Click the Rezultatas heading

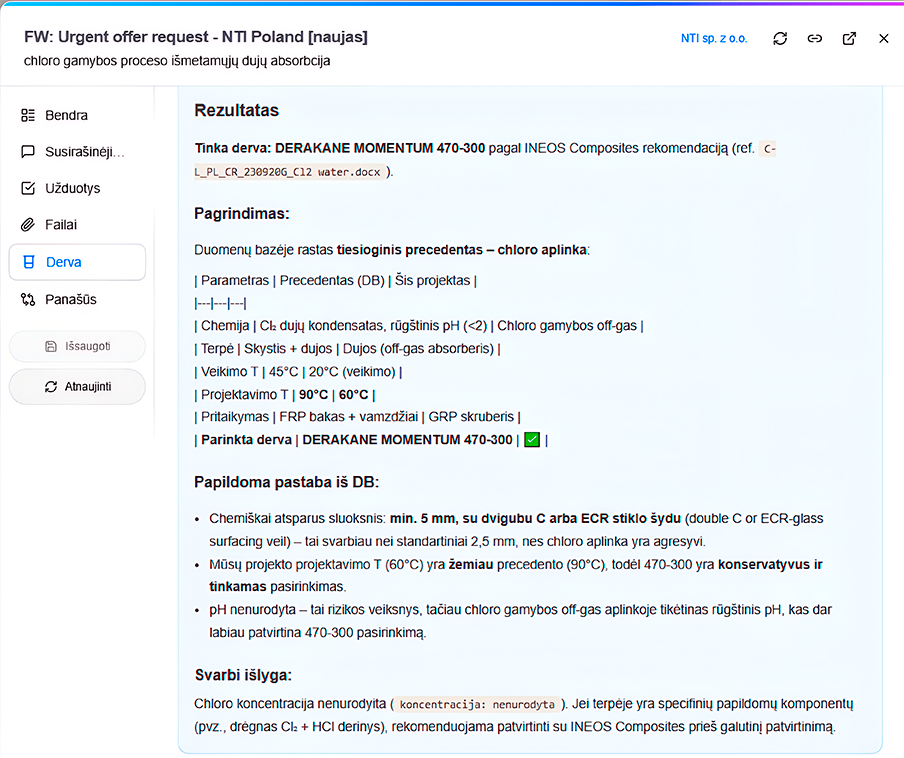236,110
